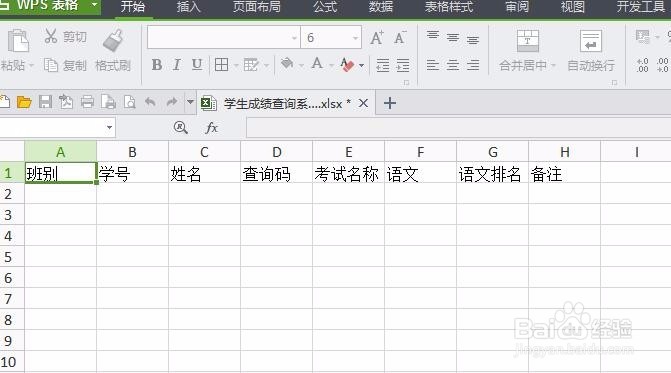The height and width of the screenshot is (373, 671).
Task: Click the Print icon
Action: [87, 102]
